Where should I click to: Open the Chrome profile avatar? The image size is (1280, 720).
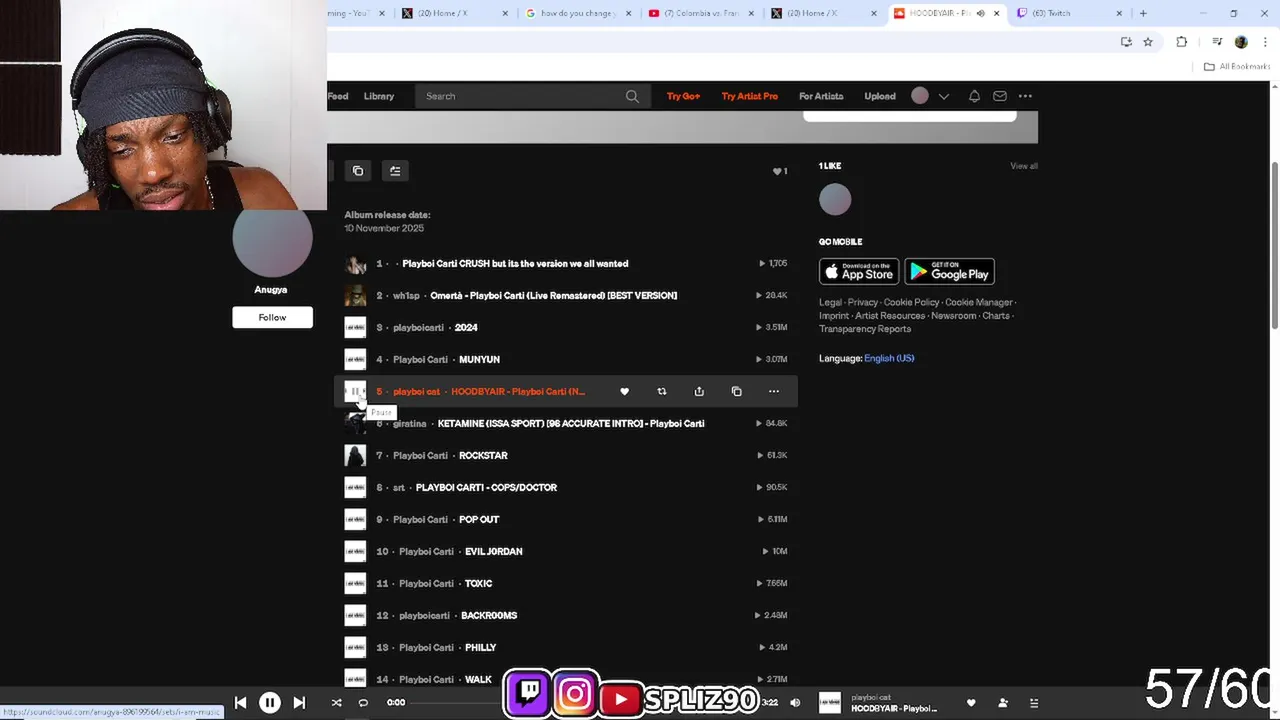click(1241, 42)
